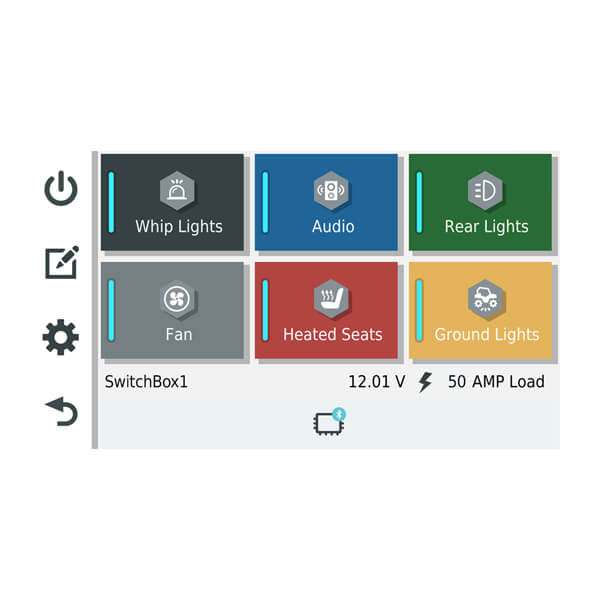Select the Bluetooth controller chip icon
Image resolution: width=600 pixels, height=600 pixels.
coord(329,422)
